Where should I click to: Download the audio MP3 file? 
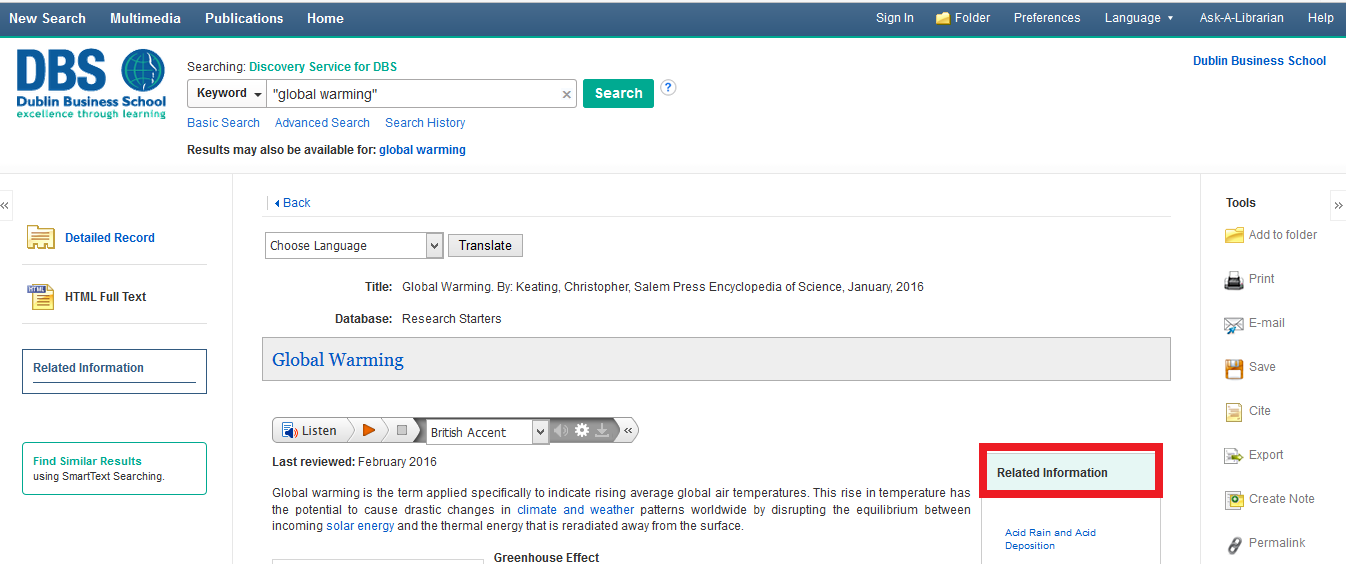602,430
